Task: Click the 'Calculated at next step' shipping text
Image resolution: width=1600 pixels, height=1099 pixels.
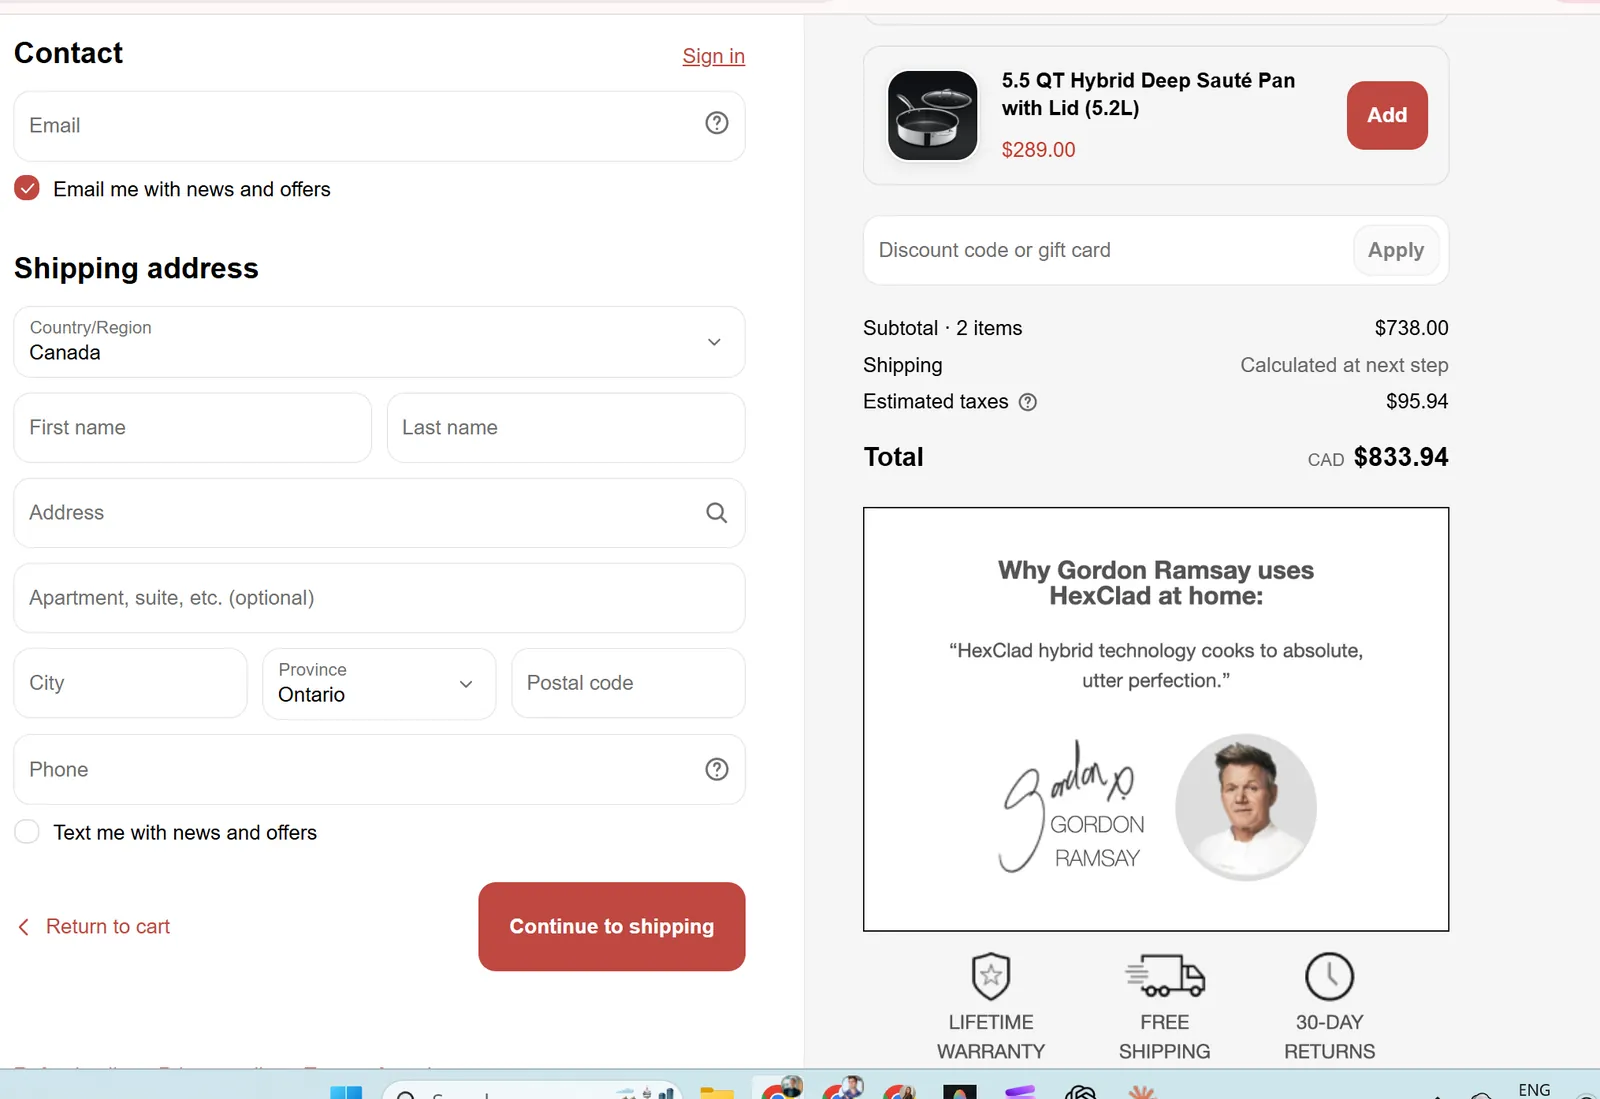Action: 1344,365
